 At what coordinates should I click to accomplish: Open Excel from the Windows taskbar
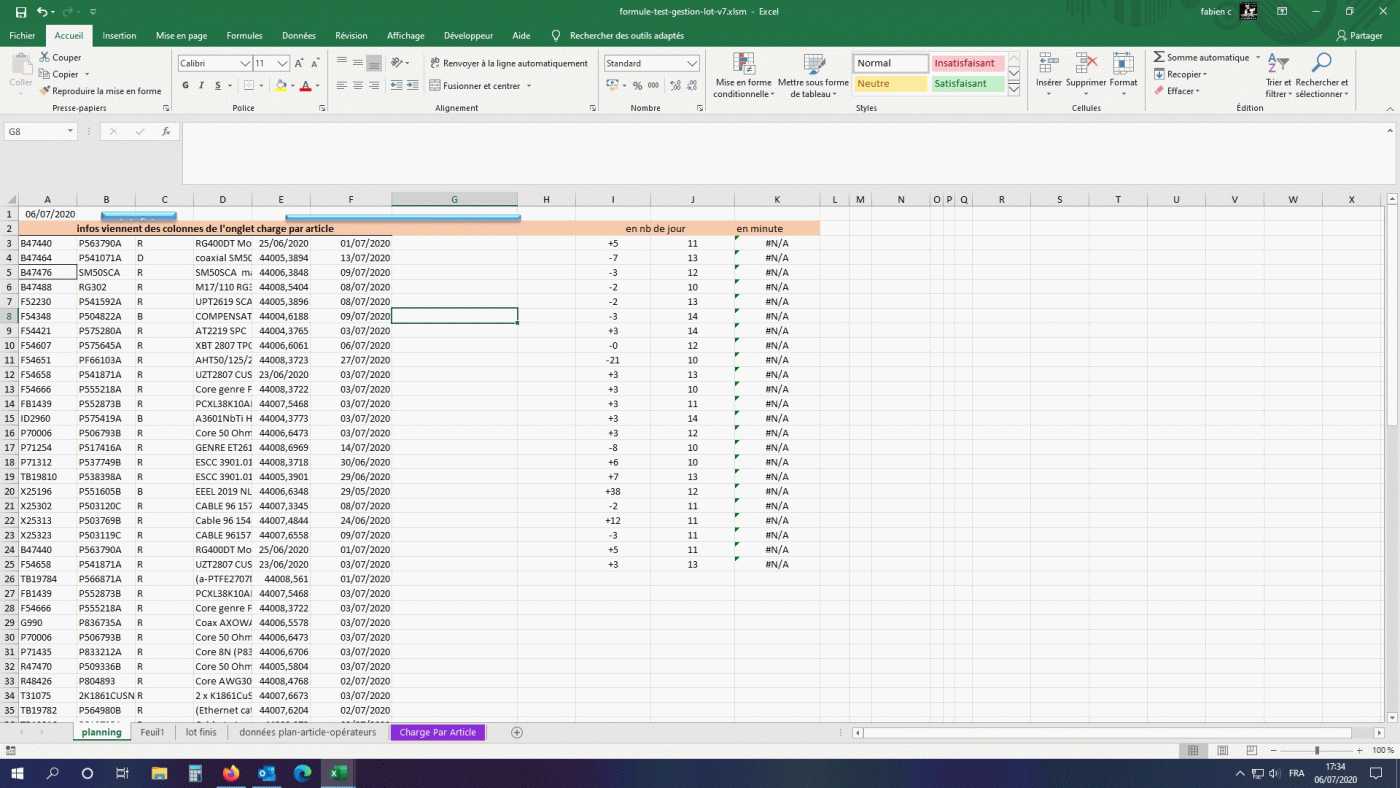point(338,773)
